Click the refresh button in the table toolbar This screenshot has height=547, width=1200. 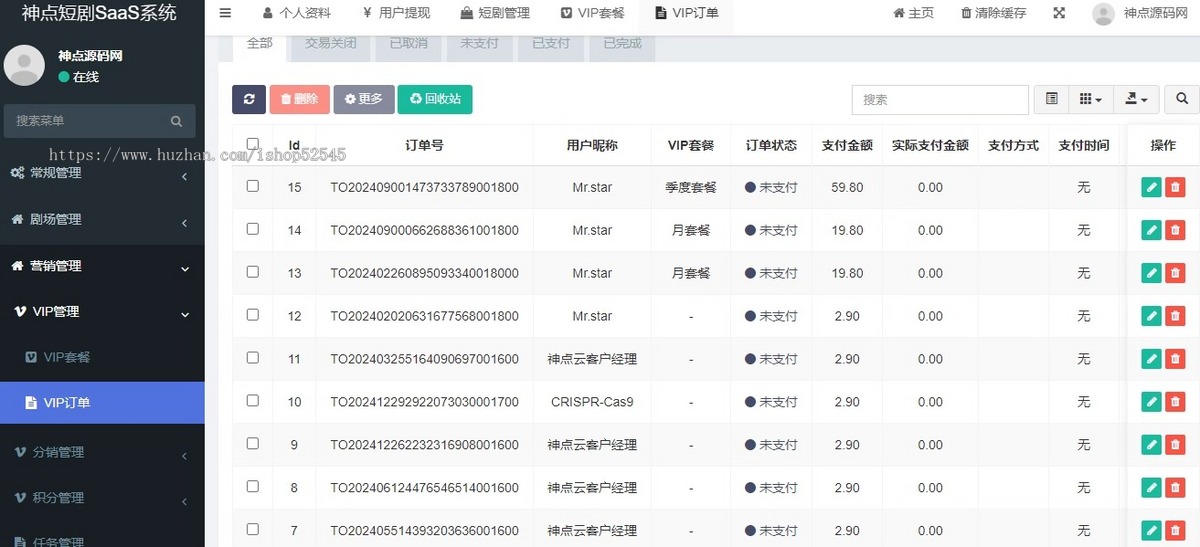249,99
